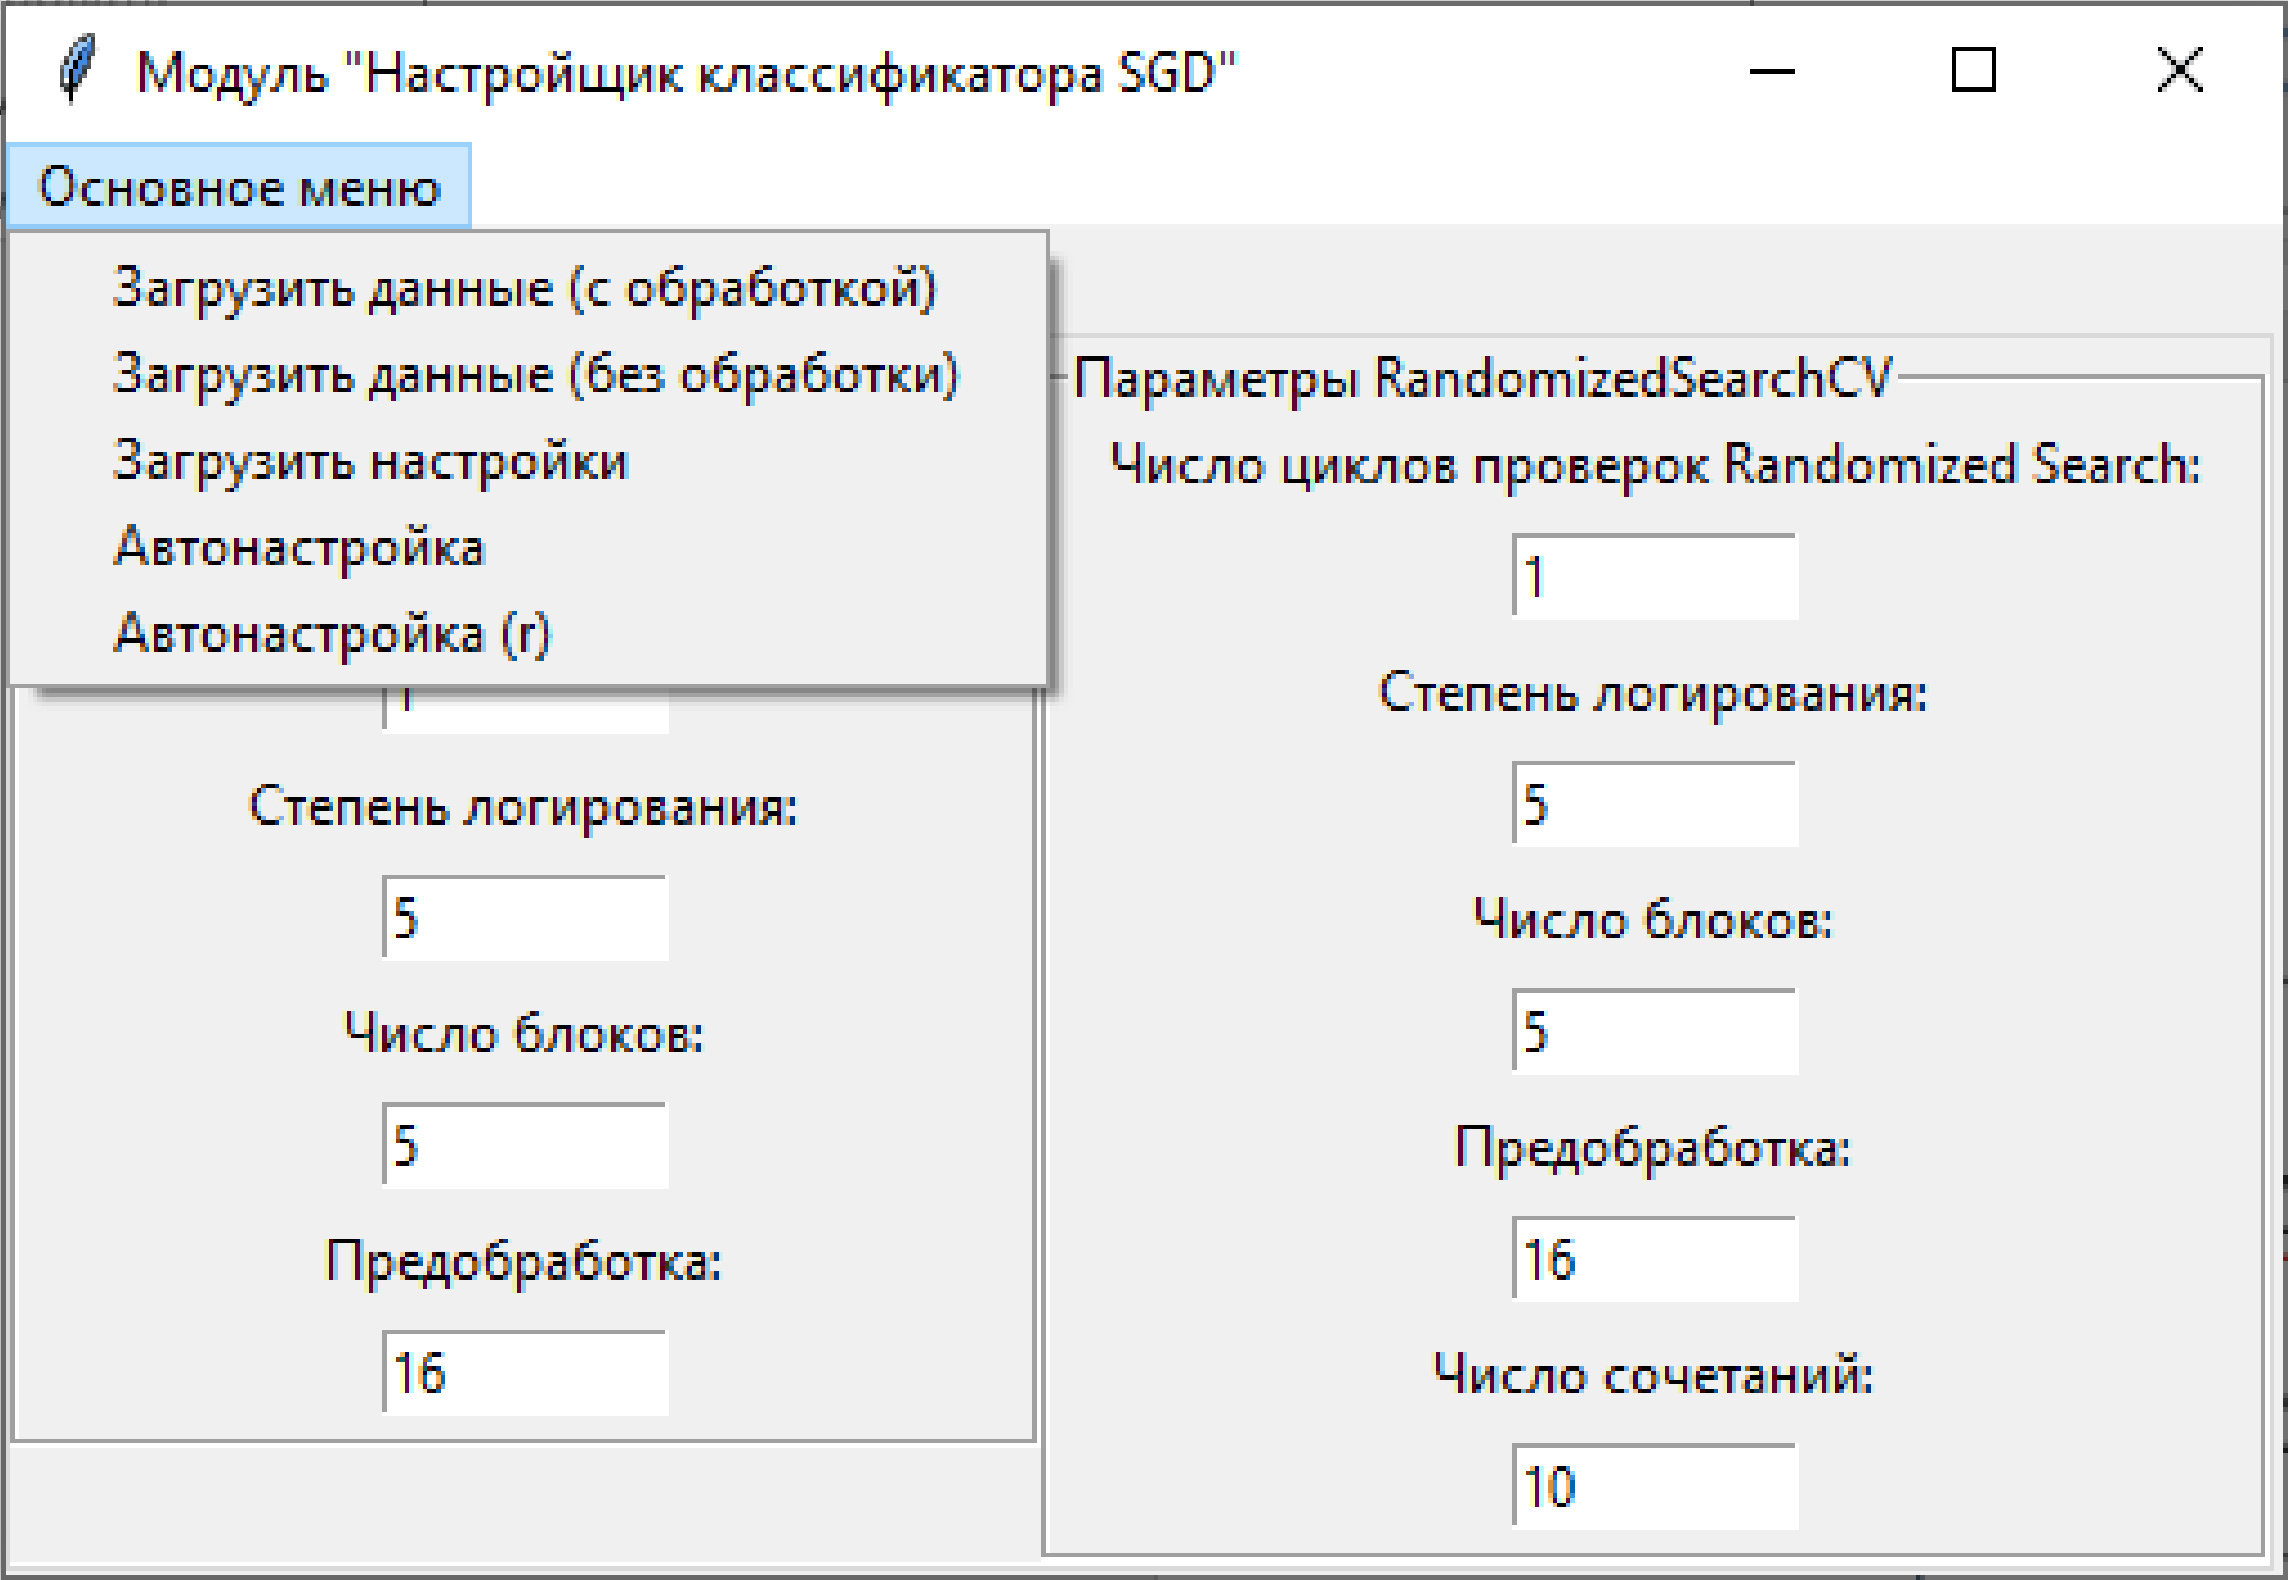Viewport: 2288px width, 1580px height.
Task: Click Степень логирования field in the left panel
Action: [525, 918]
